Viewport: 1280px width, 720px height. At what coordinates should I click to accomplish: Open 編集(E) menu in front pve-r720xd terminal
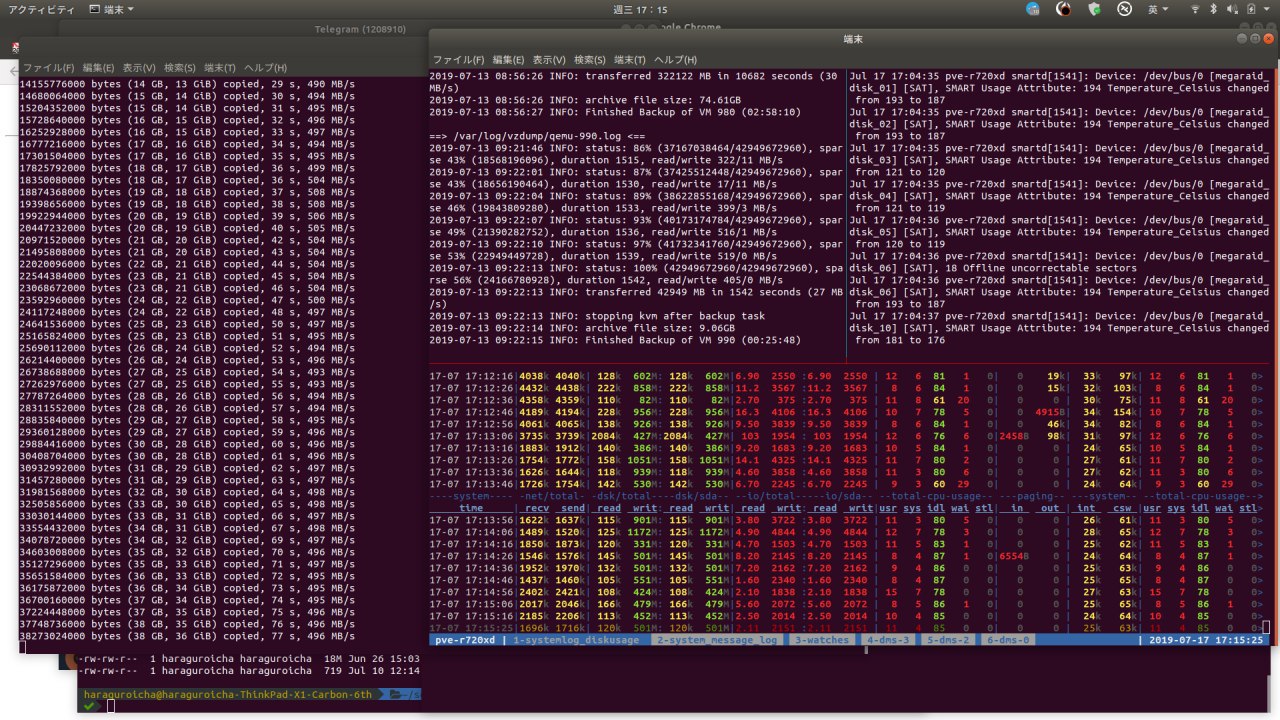pos(508,60)
